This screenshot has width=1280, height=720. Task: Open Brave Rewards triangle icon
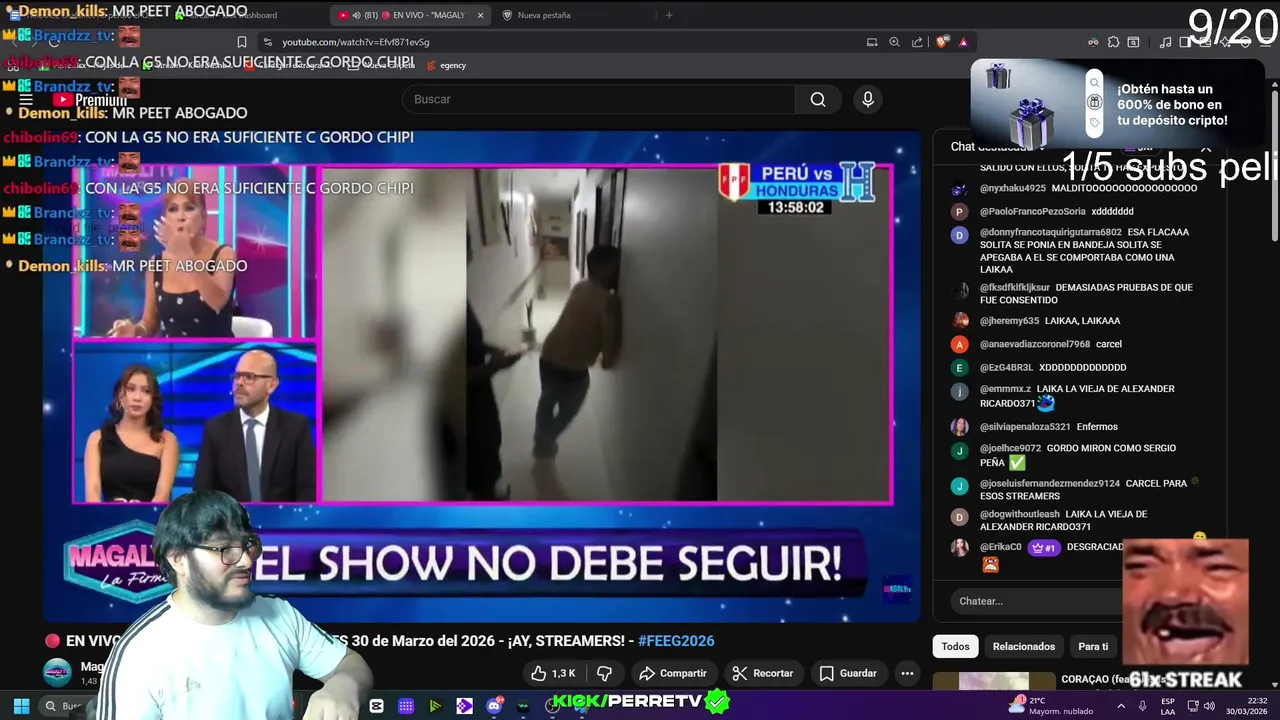tap(963, 42)
